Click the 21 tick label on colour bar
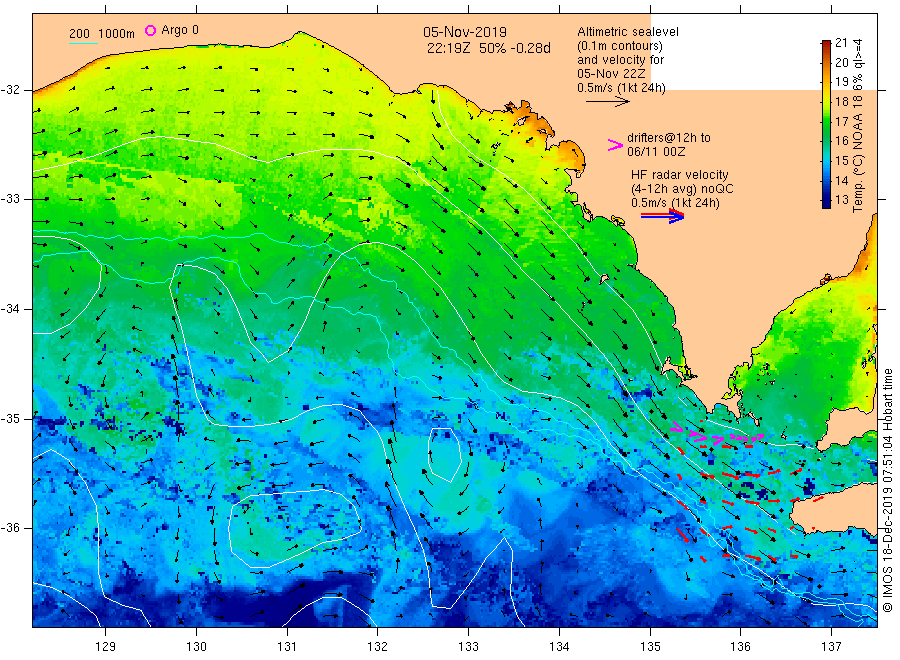900x660 pixels. pos(841,42)
